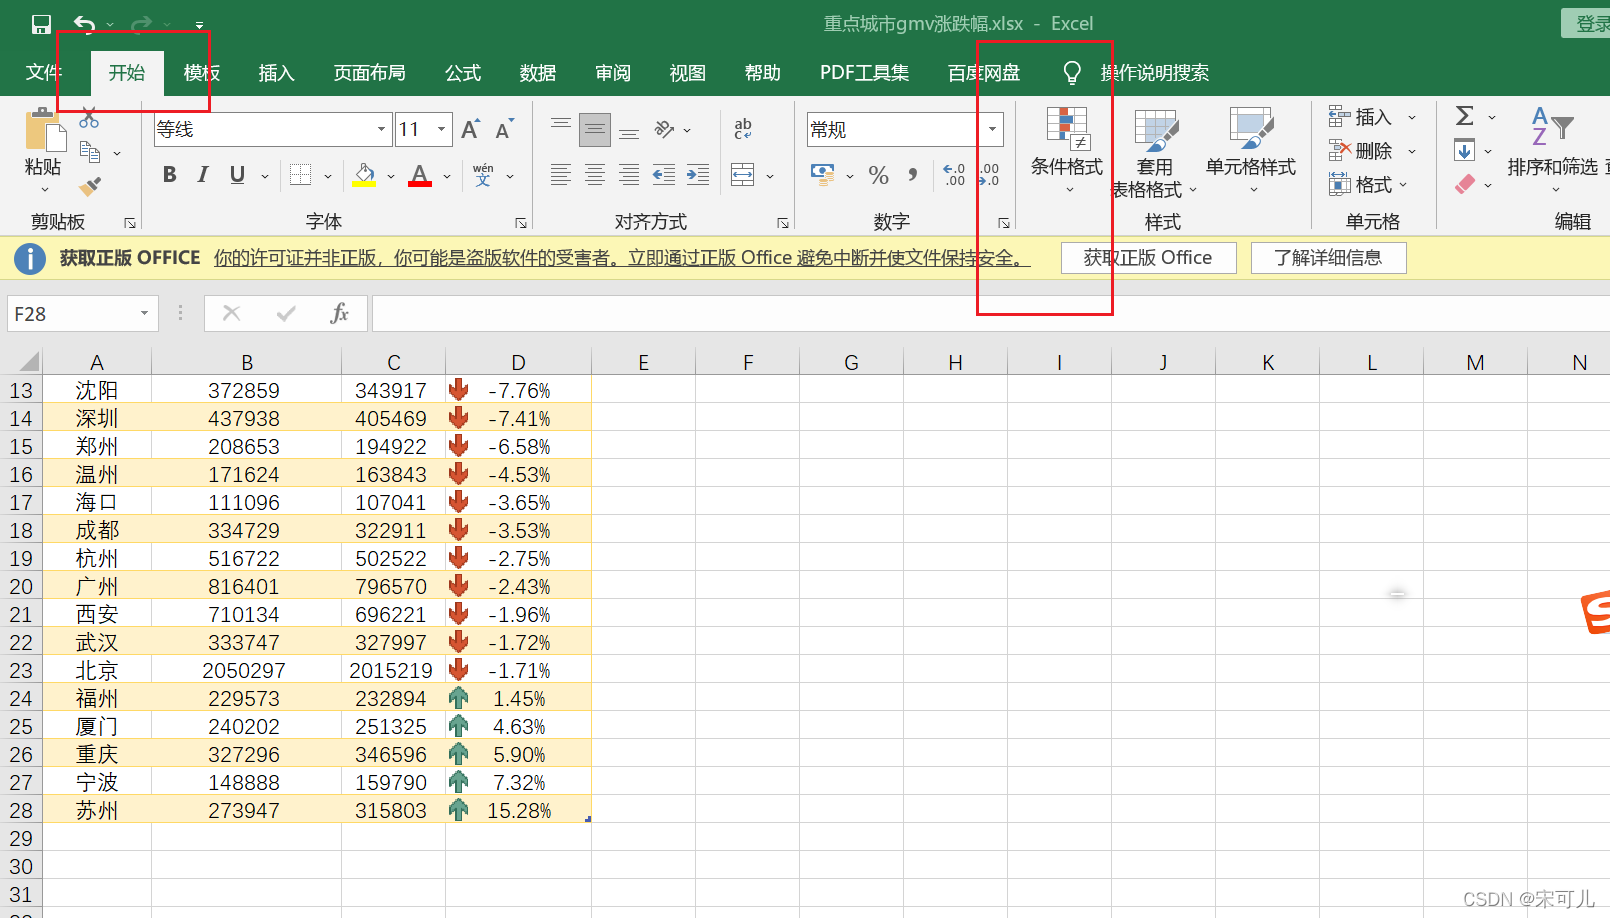Activate the Format Painter brush
Viewport: 1610px width, 918px height.
[90, 186]
